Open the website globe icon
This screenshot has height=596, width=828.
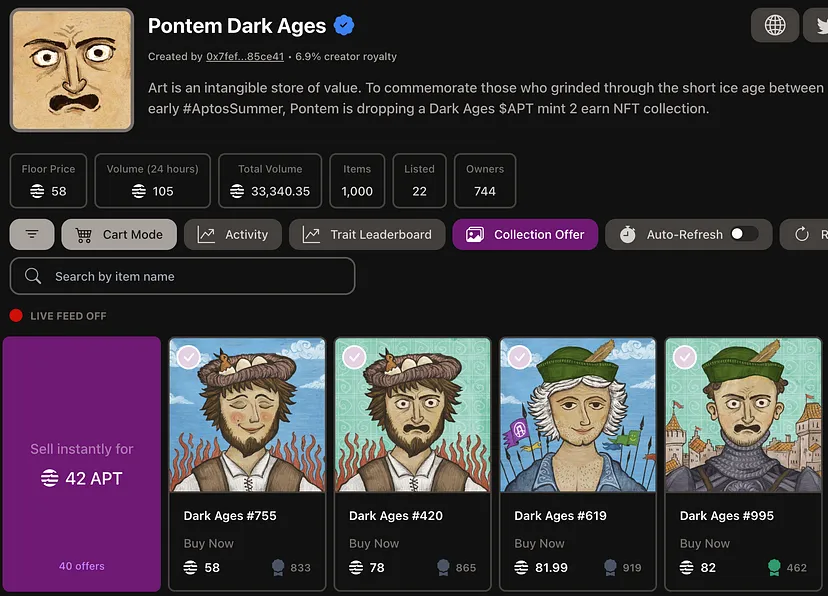click(775, 25)
